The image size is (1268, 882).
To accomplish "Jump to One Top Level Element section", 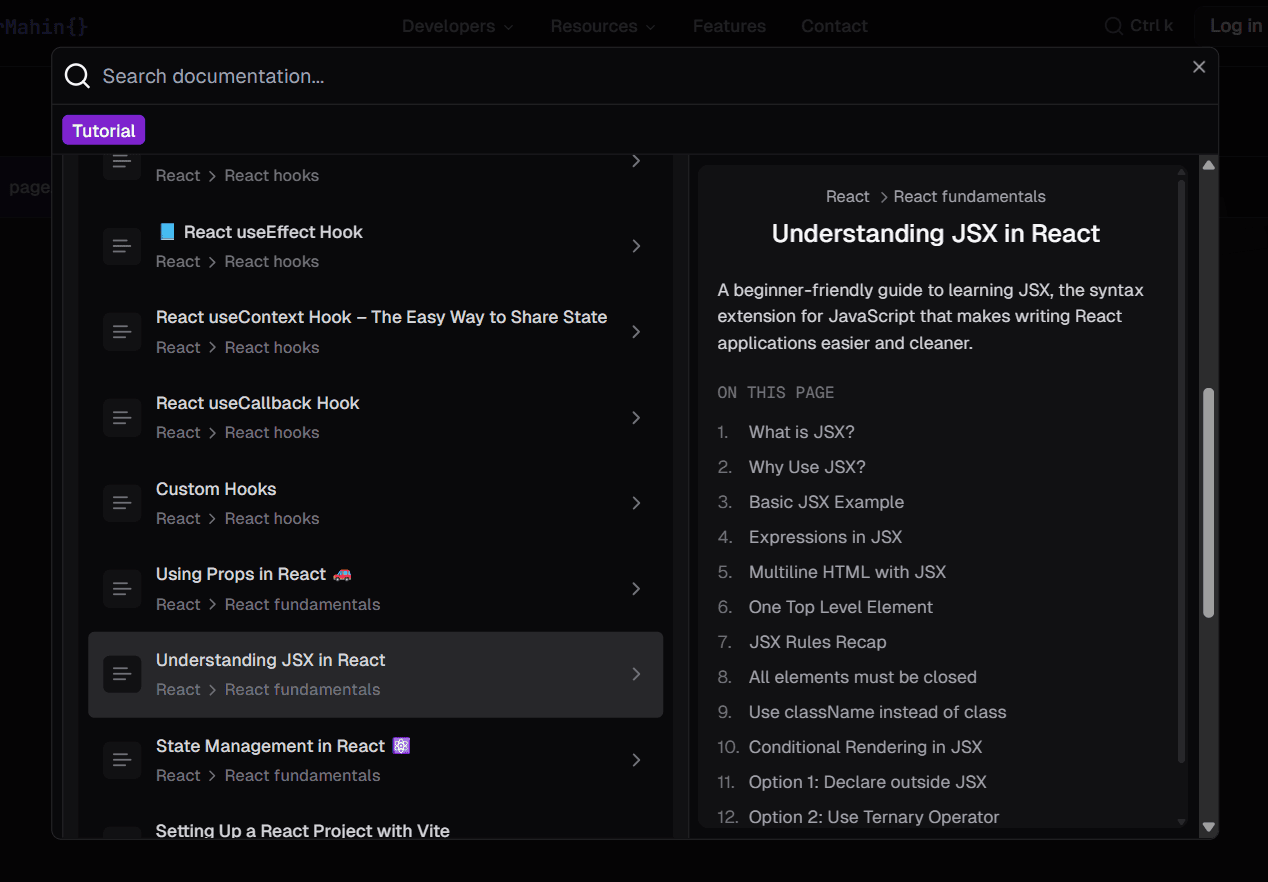I will tap(840, 607).
